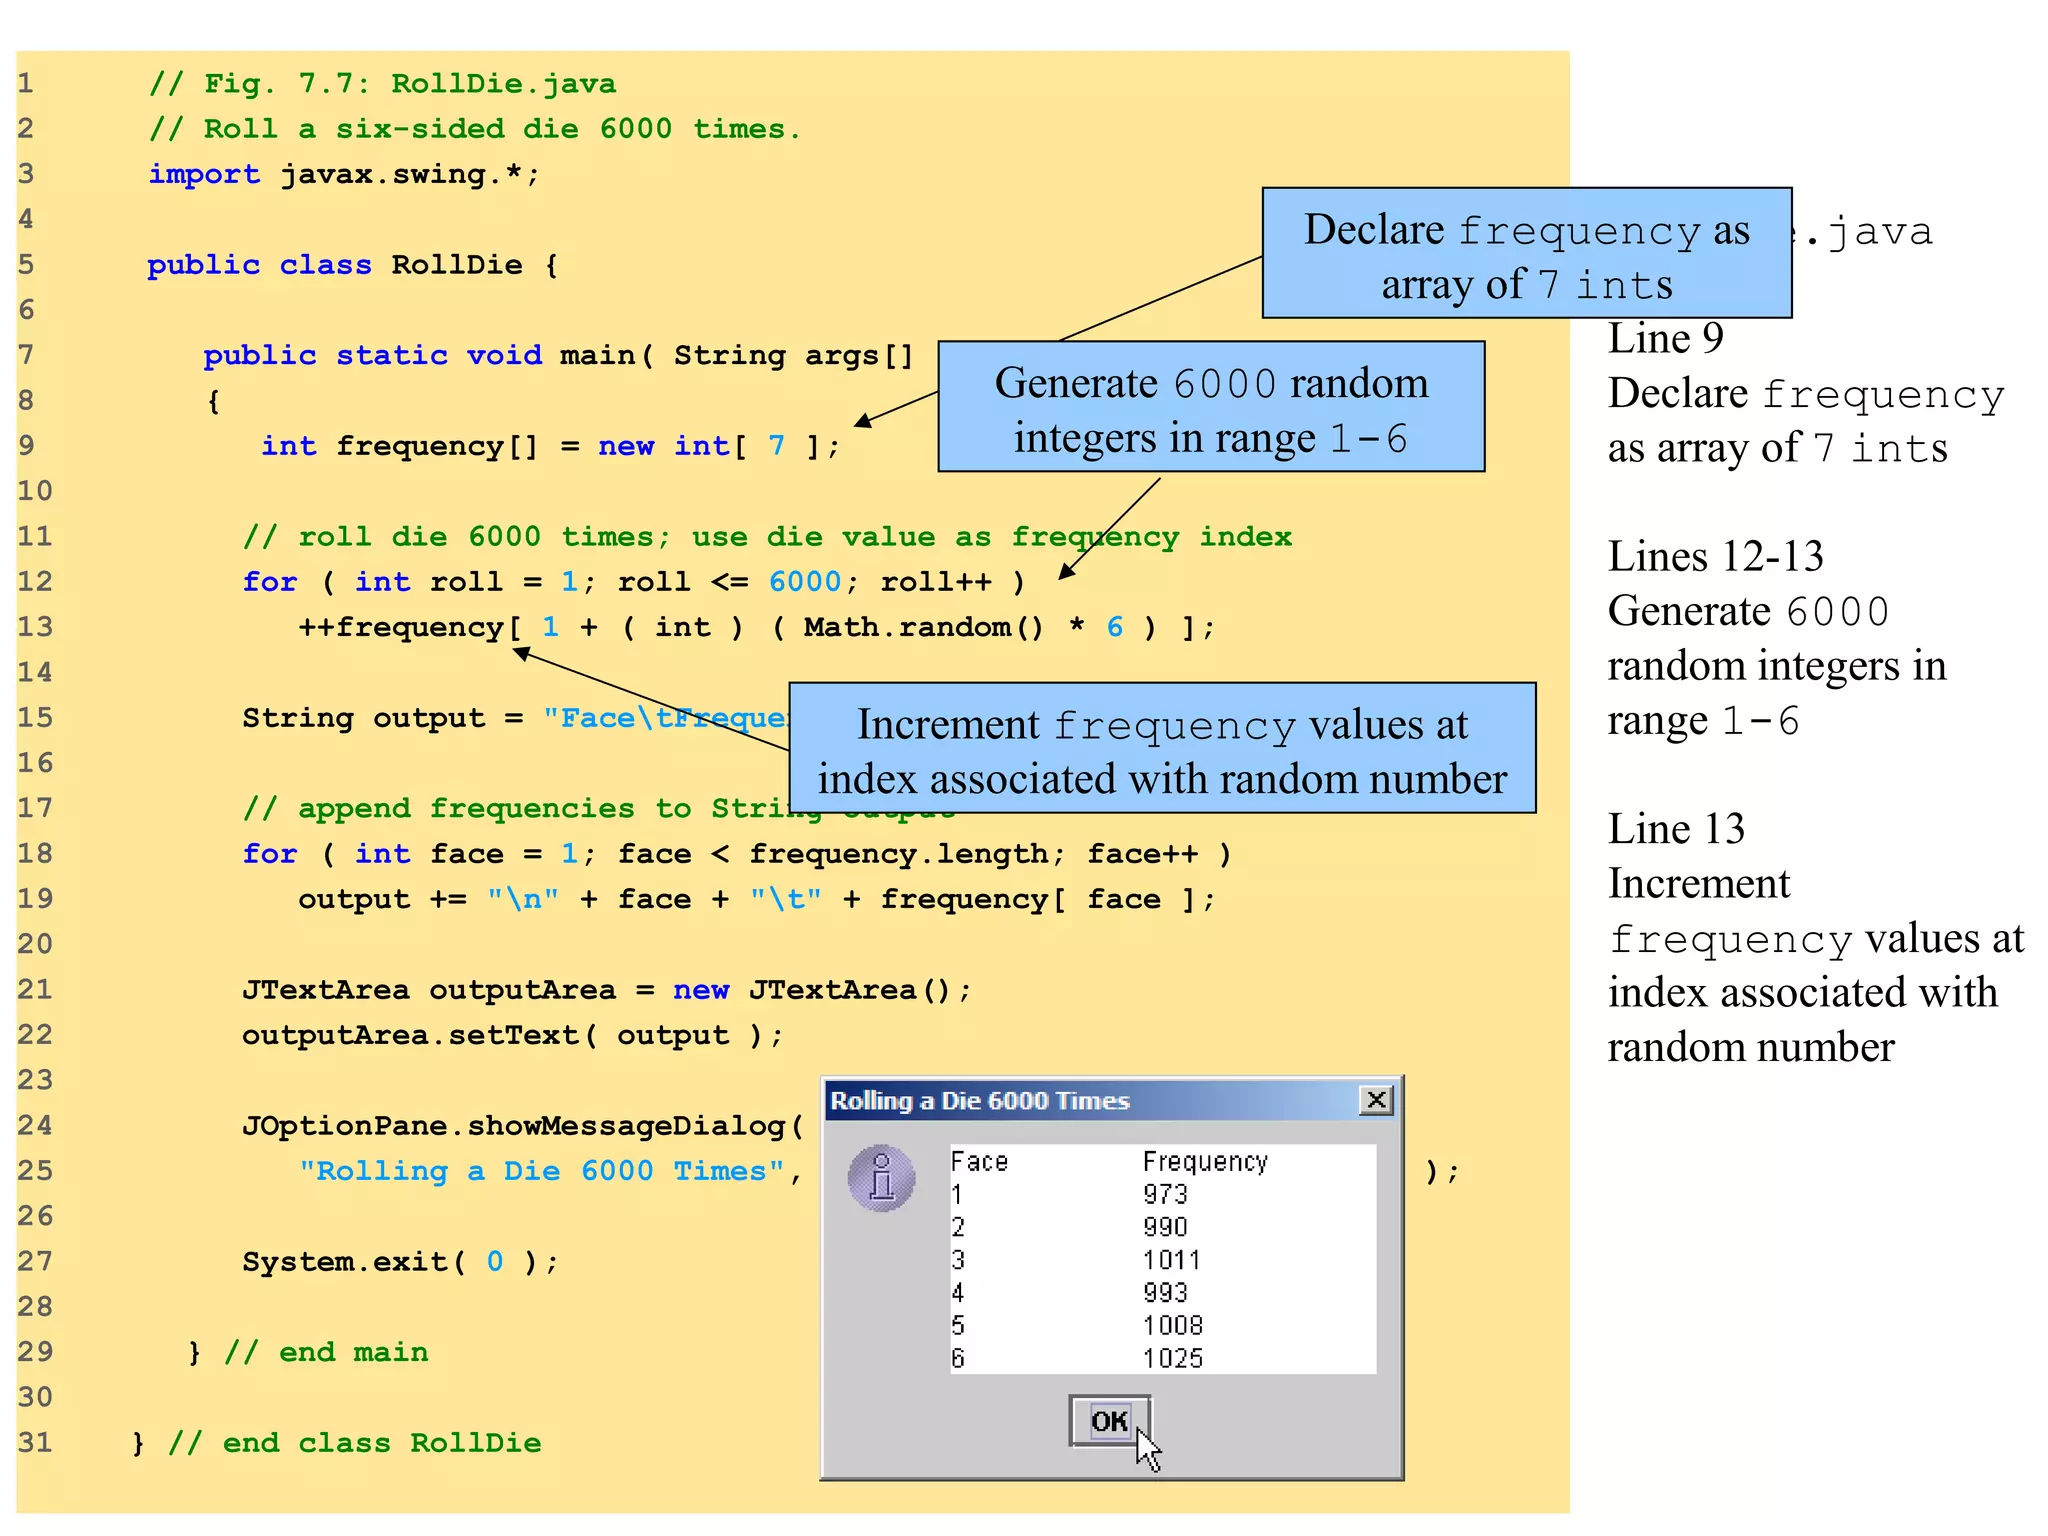The height and width of the screenshot is (1536, 2048).
Task: Click the 'Line 9' note heading
Action: pyautogui.click(x=1666, y=339)
